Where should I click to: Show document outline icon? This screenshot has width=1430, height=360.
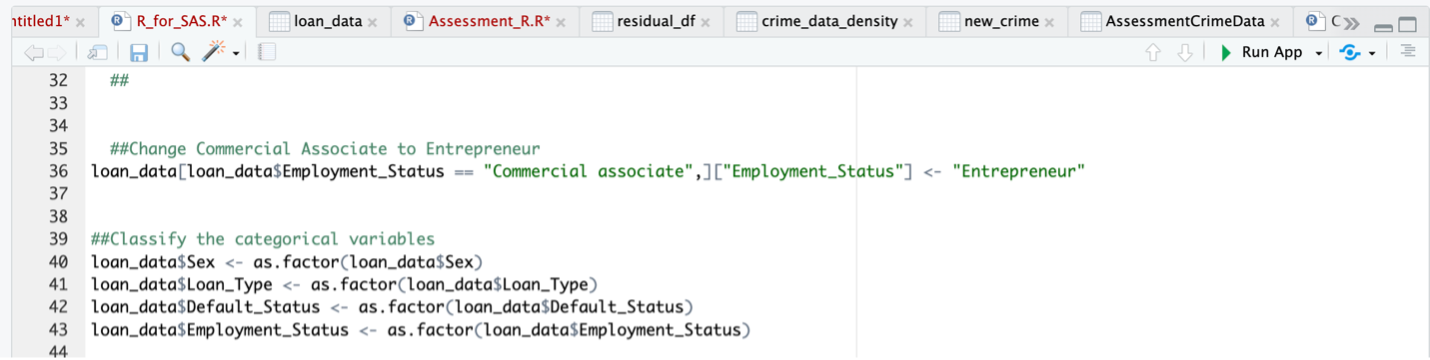(x=1408, y=51)
